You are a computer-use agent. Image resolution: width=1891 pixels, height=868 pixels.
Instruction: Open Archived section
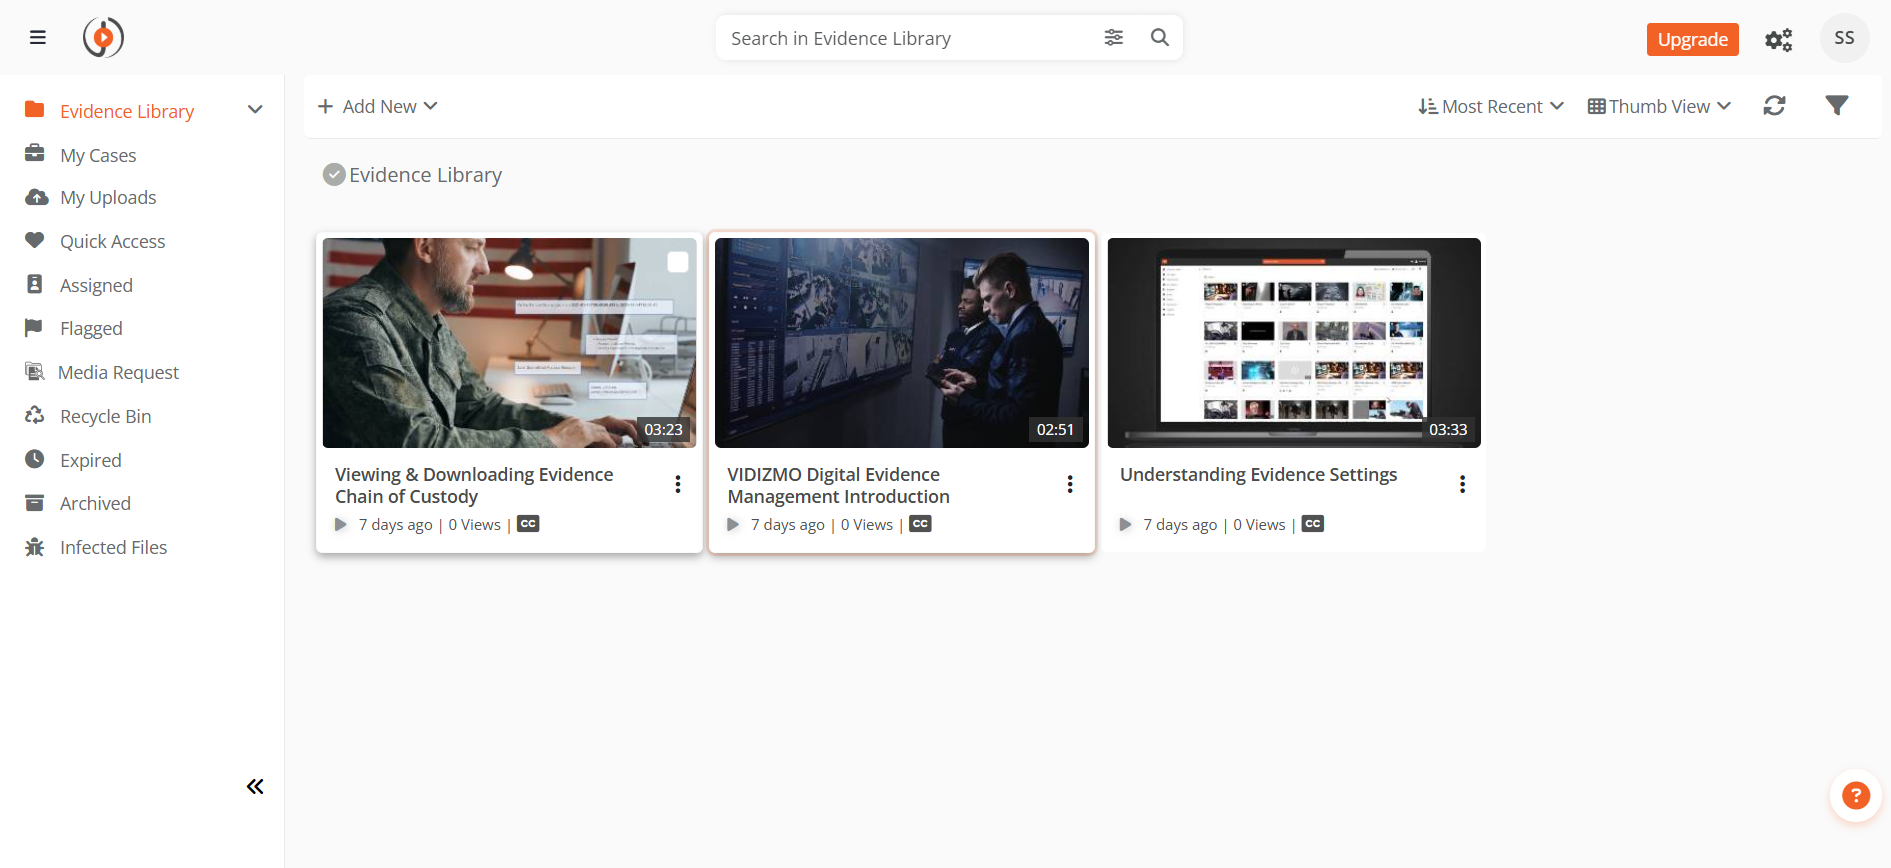95,503
